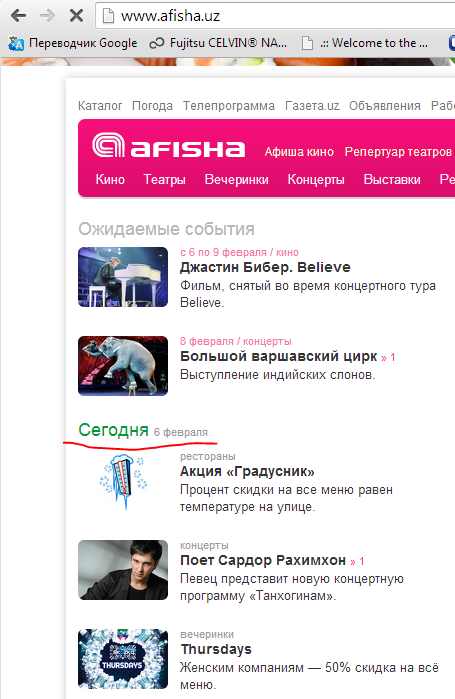Click the Afisha logo
This screenshot has height=699, width=455.
click(168, 146)
